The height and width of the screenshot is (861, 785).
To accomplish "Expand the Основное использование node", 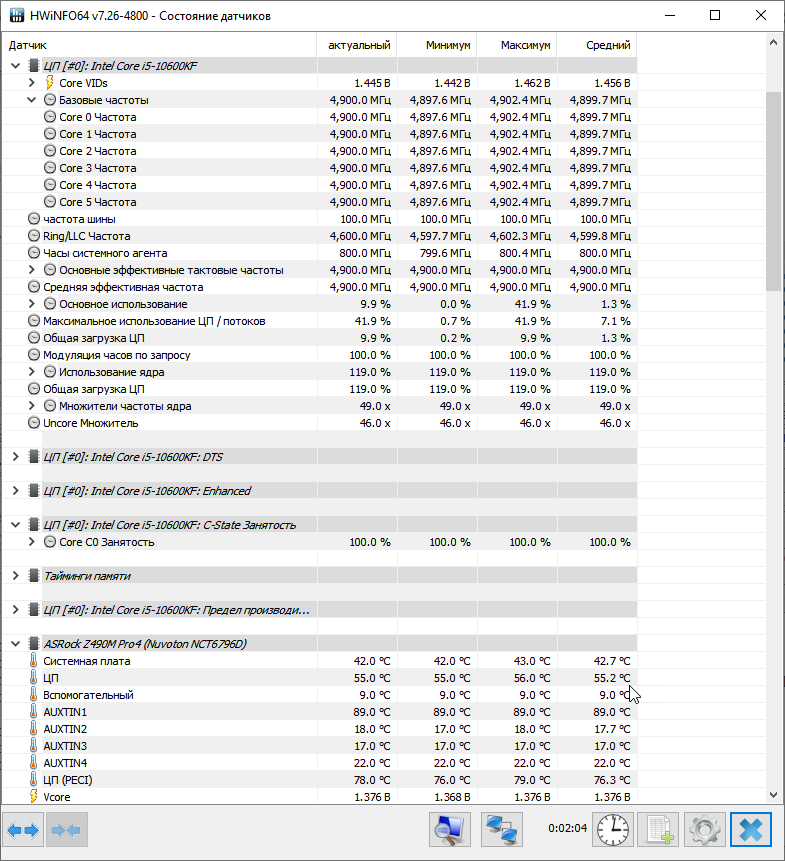I will [31, 304].
